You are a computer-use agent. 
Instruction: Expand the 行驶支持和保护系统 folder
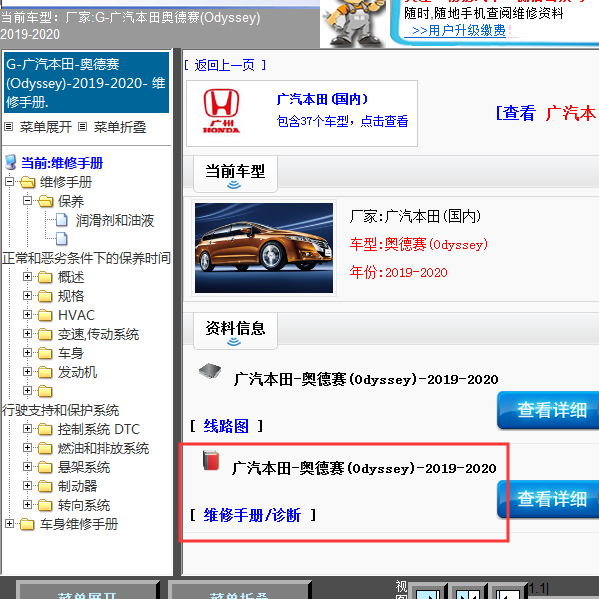click(28, 390)
